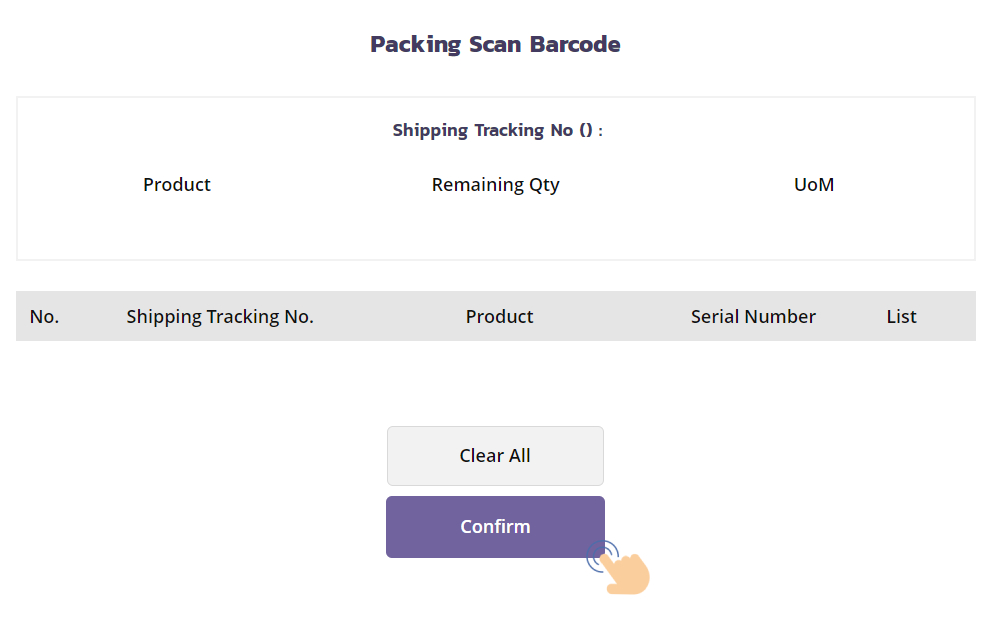Click the List column header
The width and height of the screenshot is (997, 629).
(901, 317)
